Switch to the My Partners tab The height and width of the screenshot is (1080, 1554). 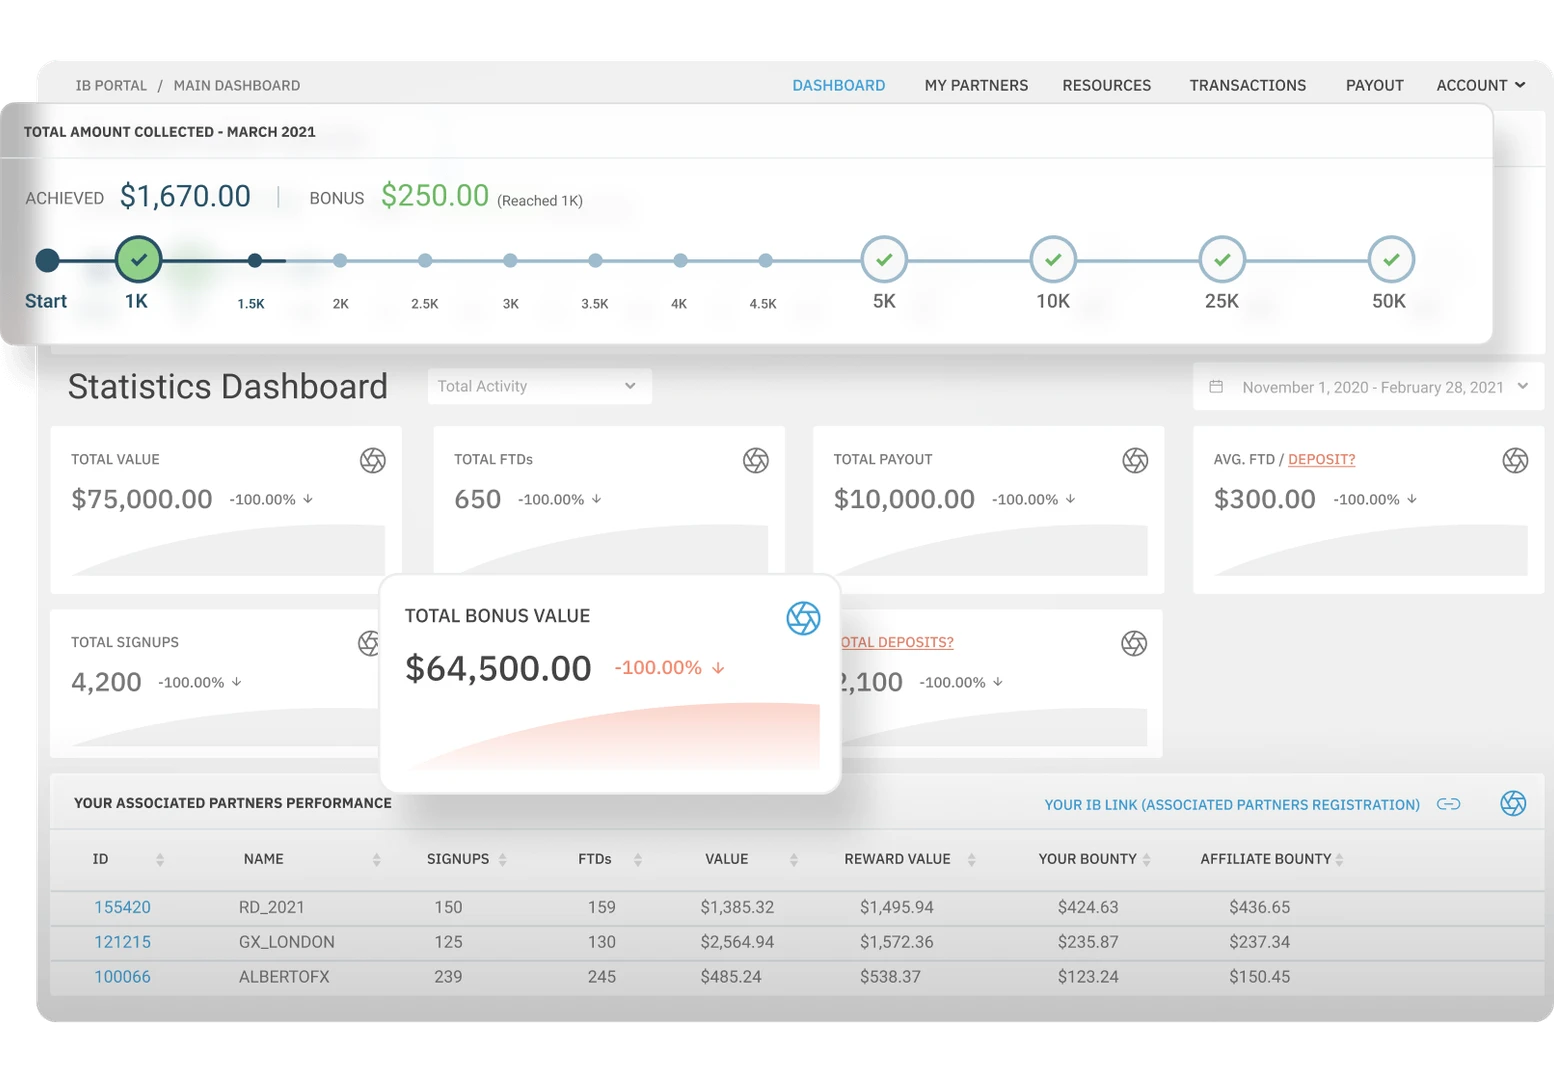976,85
